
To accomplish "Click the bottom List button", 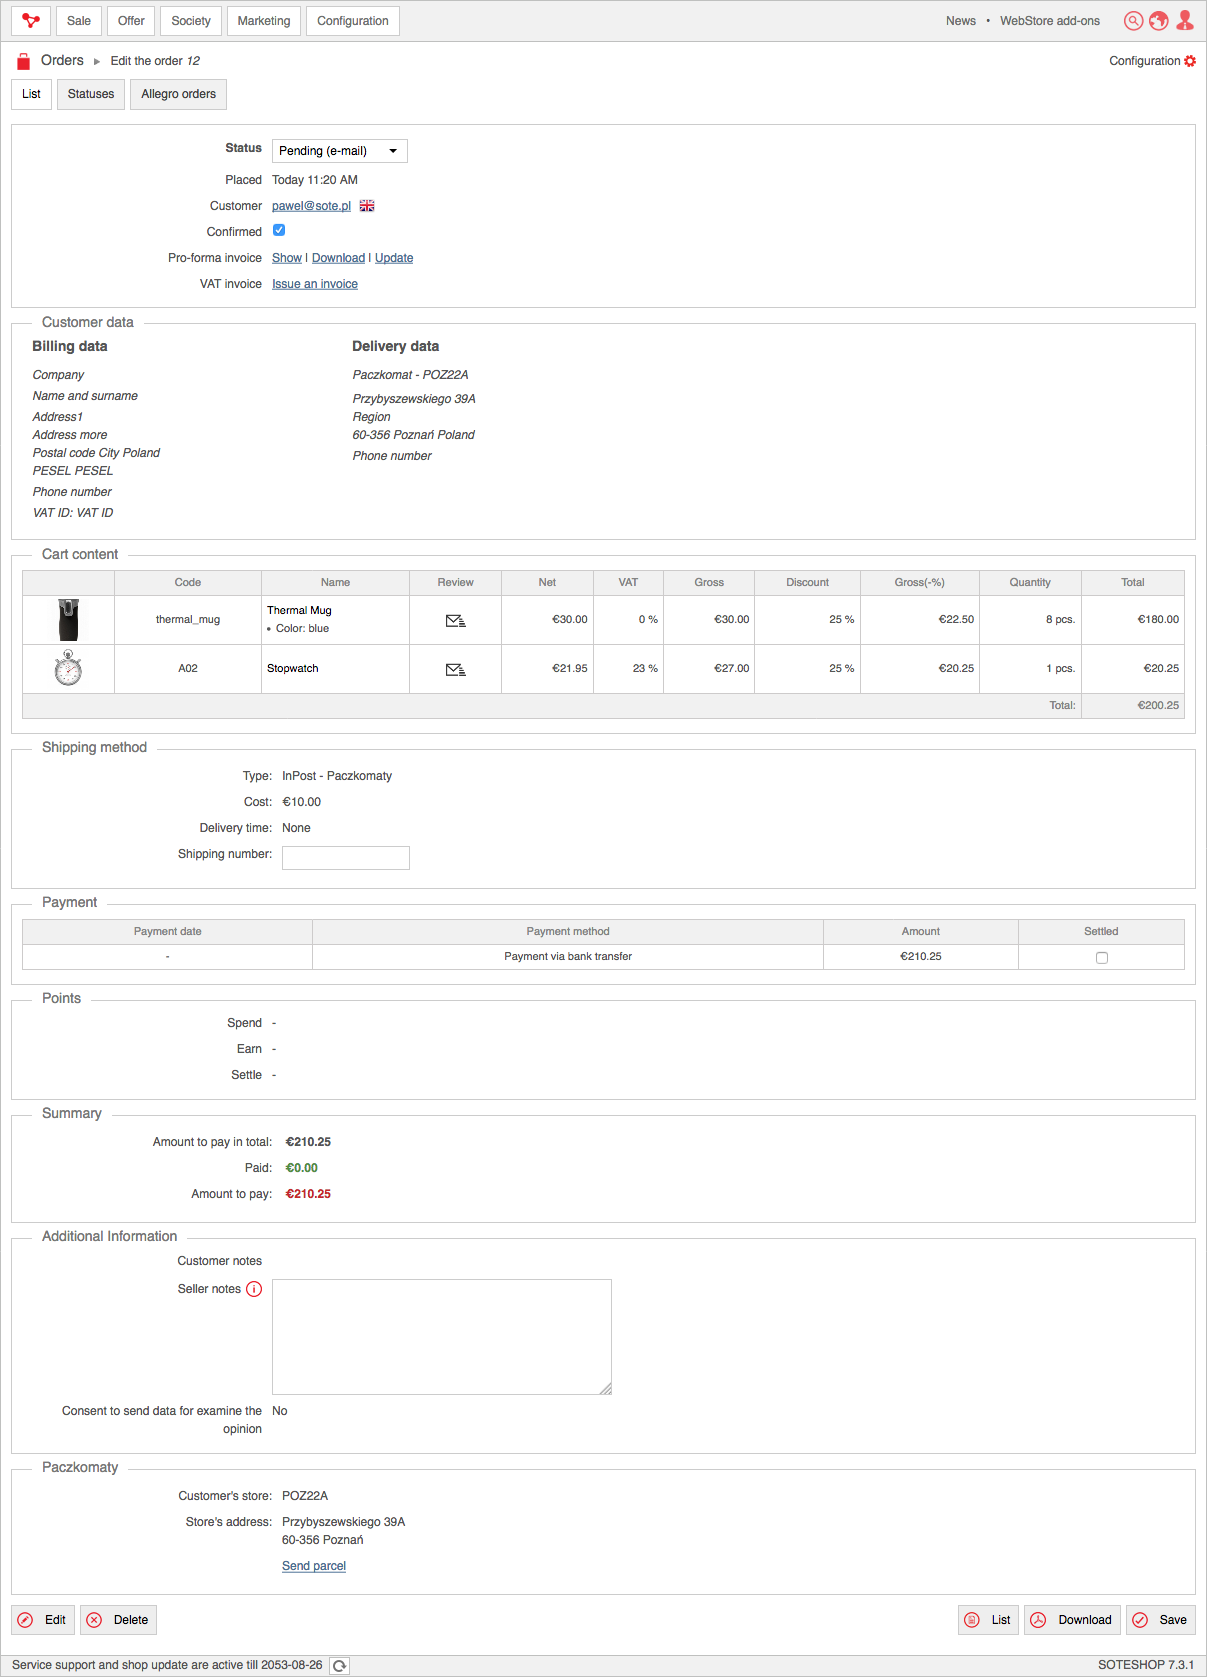I will pos(988,1620).
